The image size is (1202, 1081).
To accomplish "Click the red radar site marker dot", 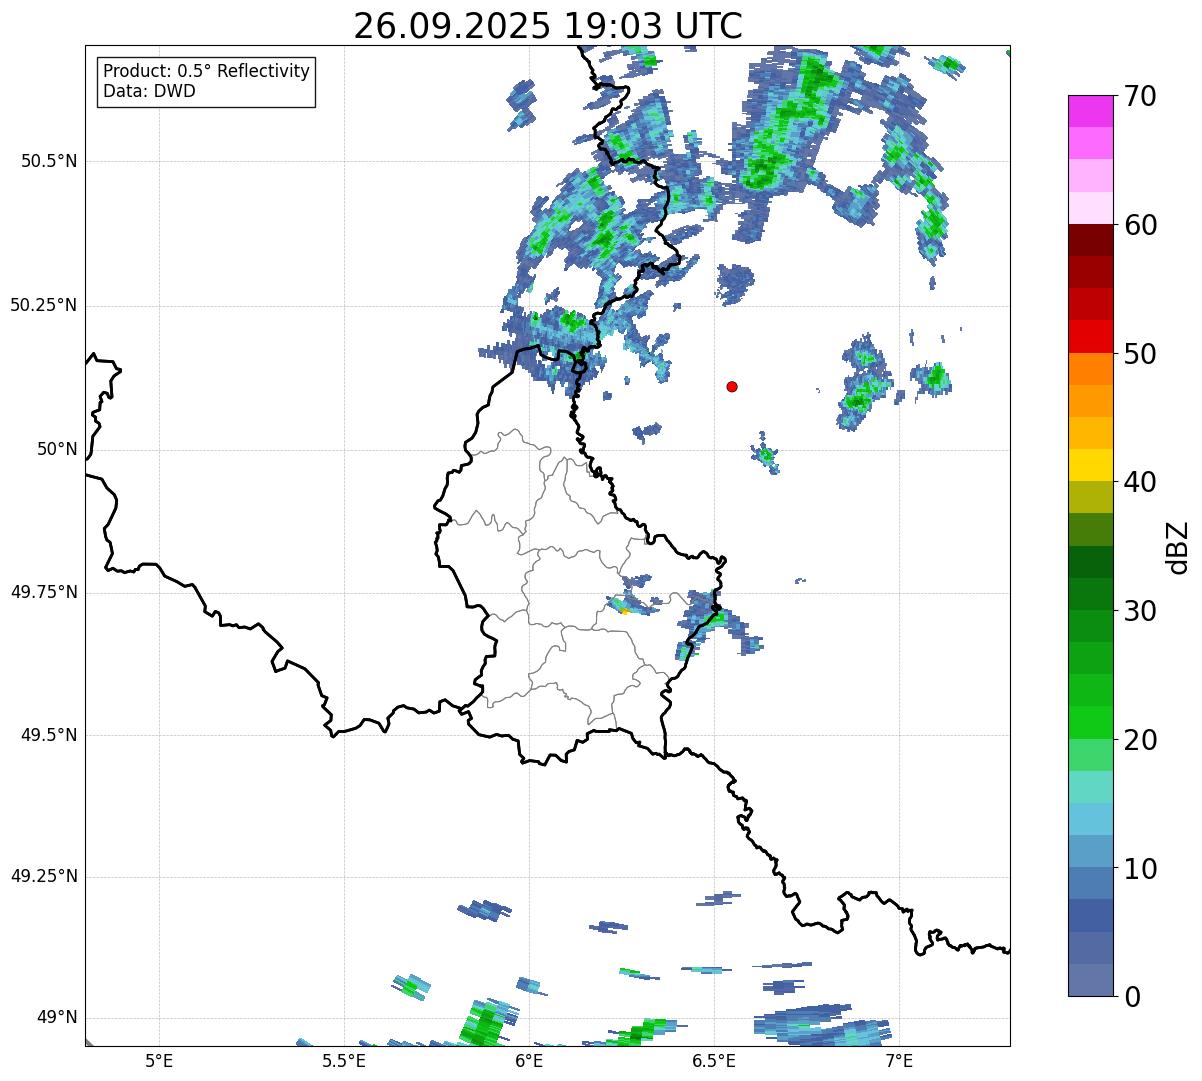I will (x=732, y=386).
